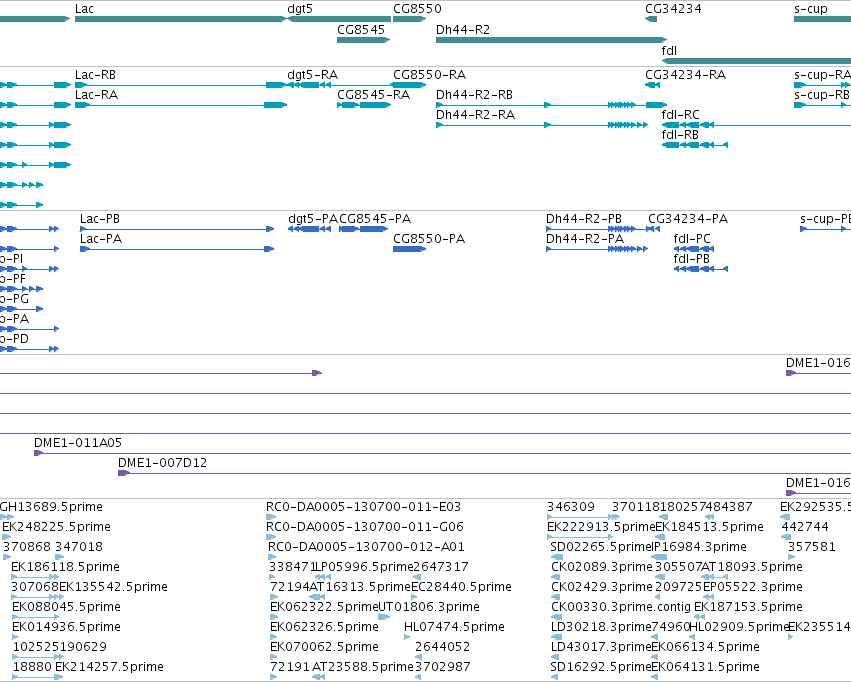Click the CG8545-PA protein label
This screenshot has height=682, width=851.
coord(375,219)
